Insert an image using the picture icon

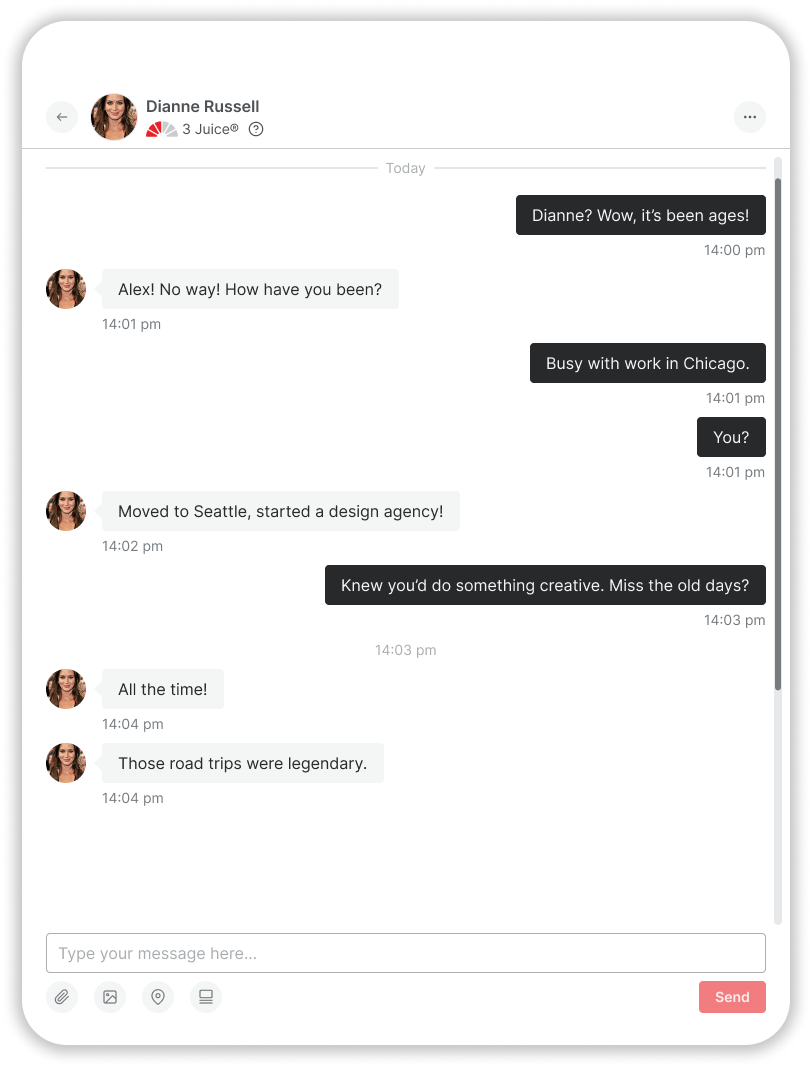coord(110,997)
